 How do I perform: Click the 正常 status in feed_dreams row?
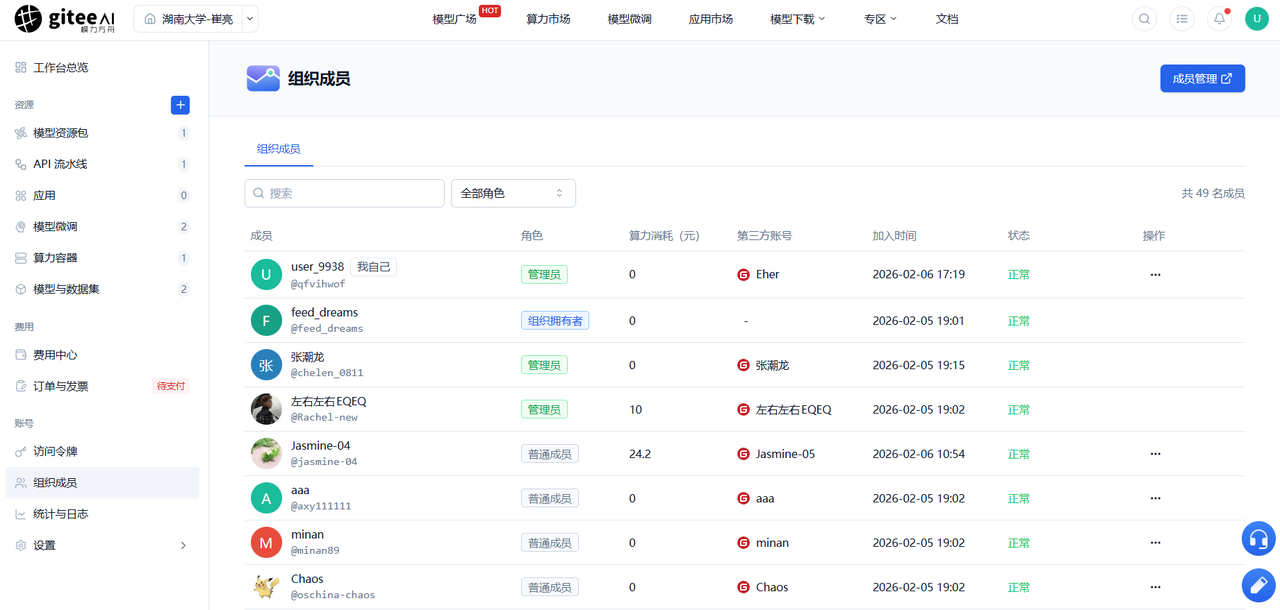[x=1019, y=321]
